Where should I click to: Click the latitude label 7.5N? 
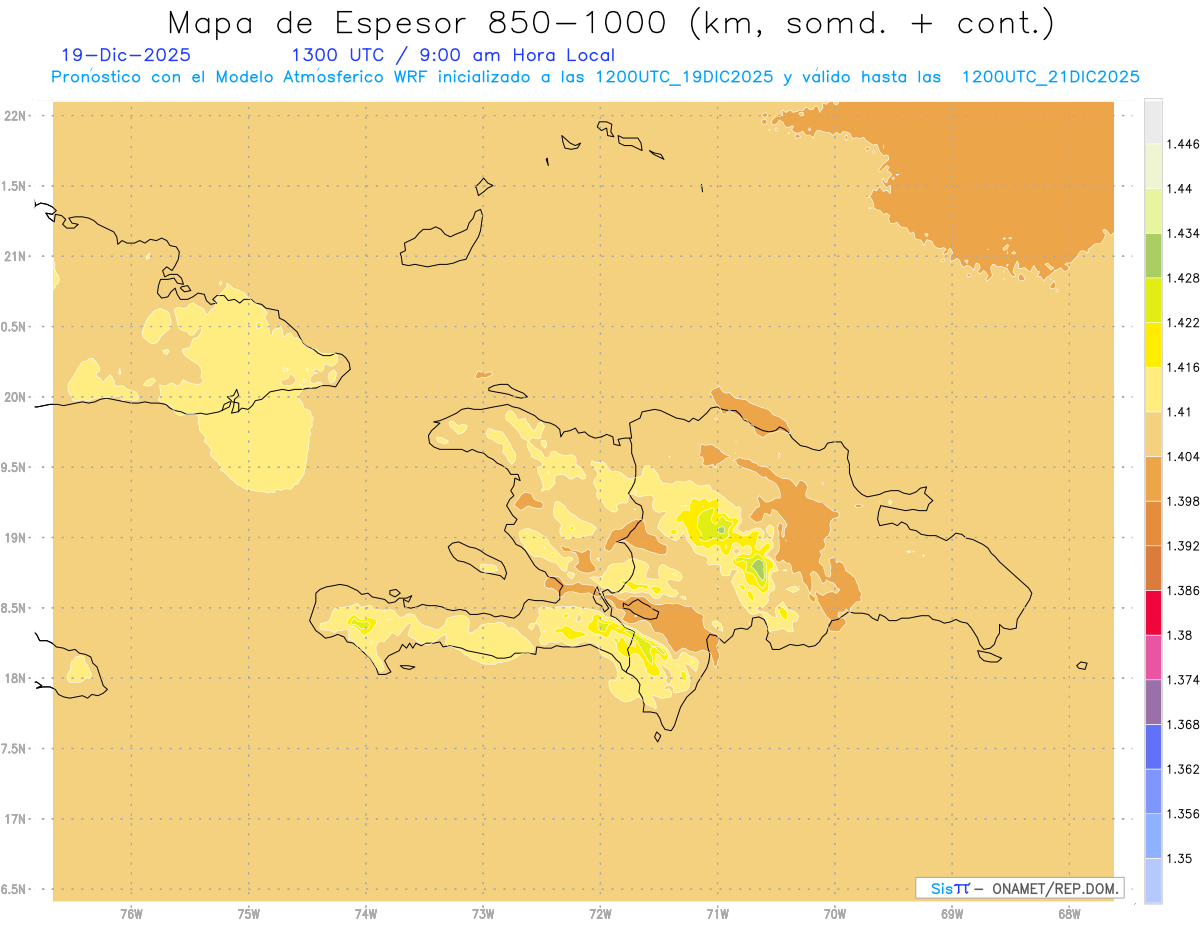click(x=15, y=749)
